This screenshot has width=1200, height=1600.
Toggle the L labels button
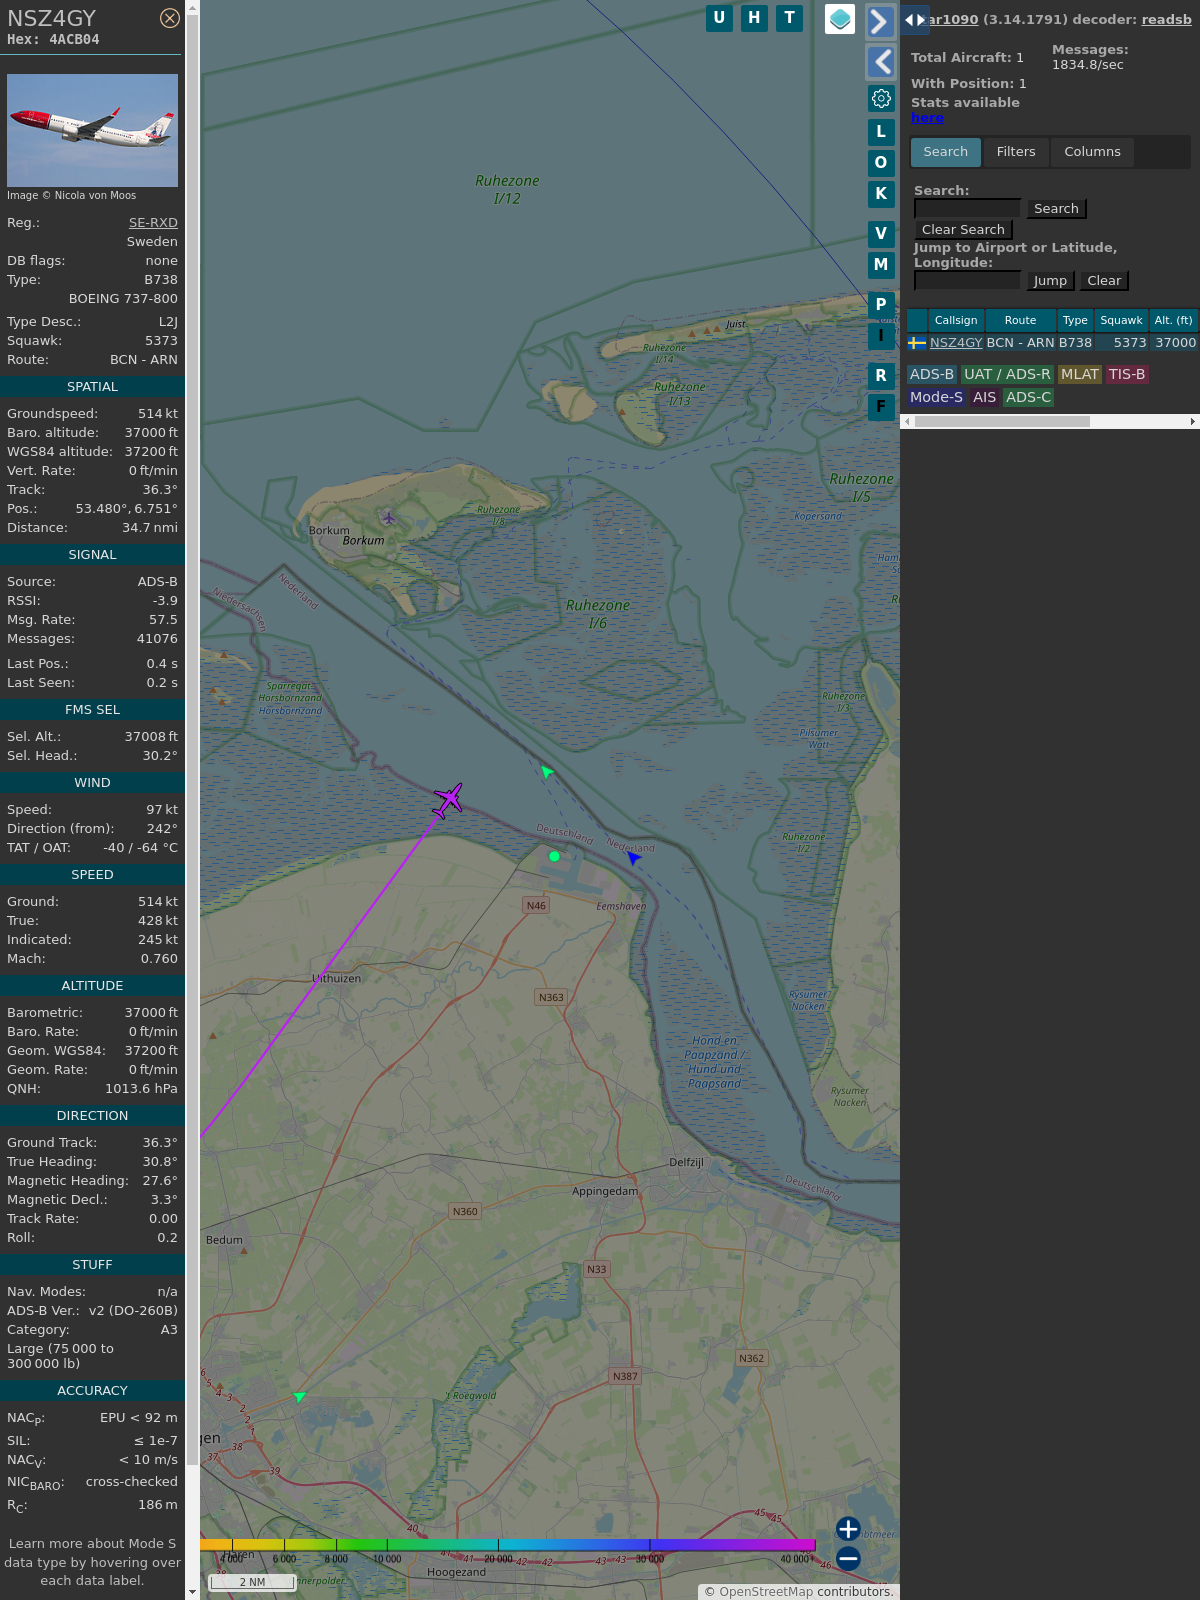tap(881, 132)
